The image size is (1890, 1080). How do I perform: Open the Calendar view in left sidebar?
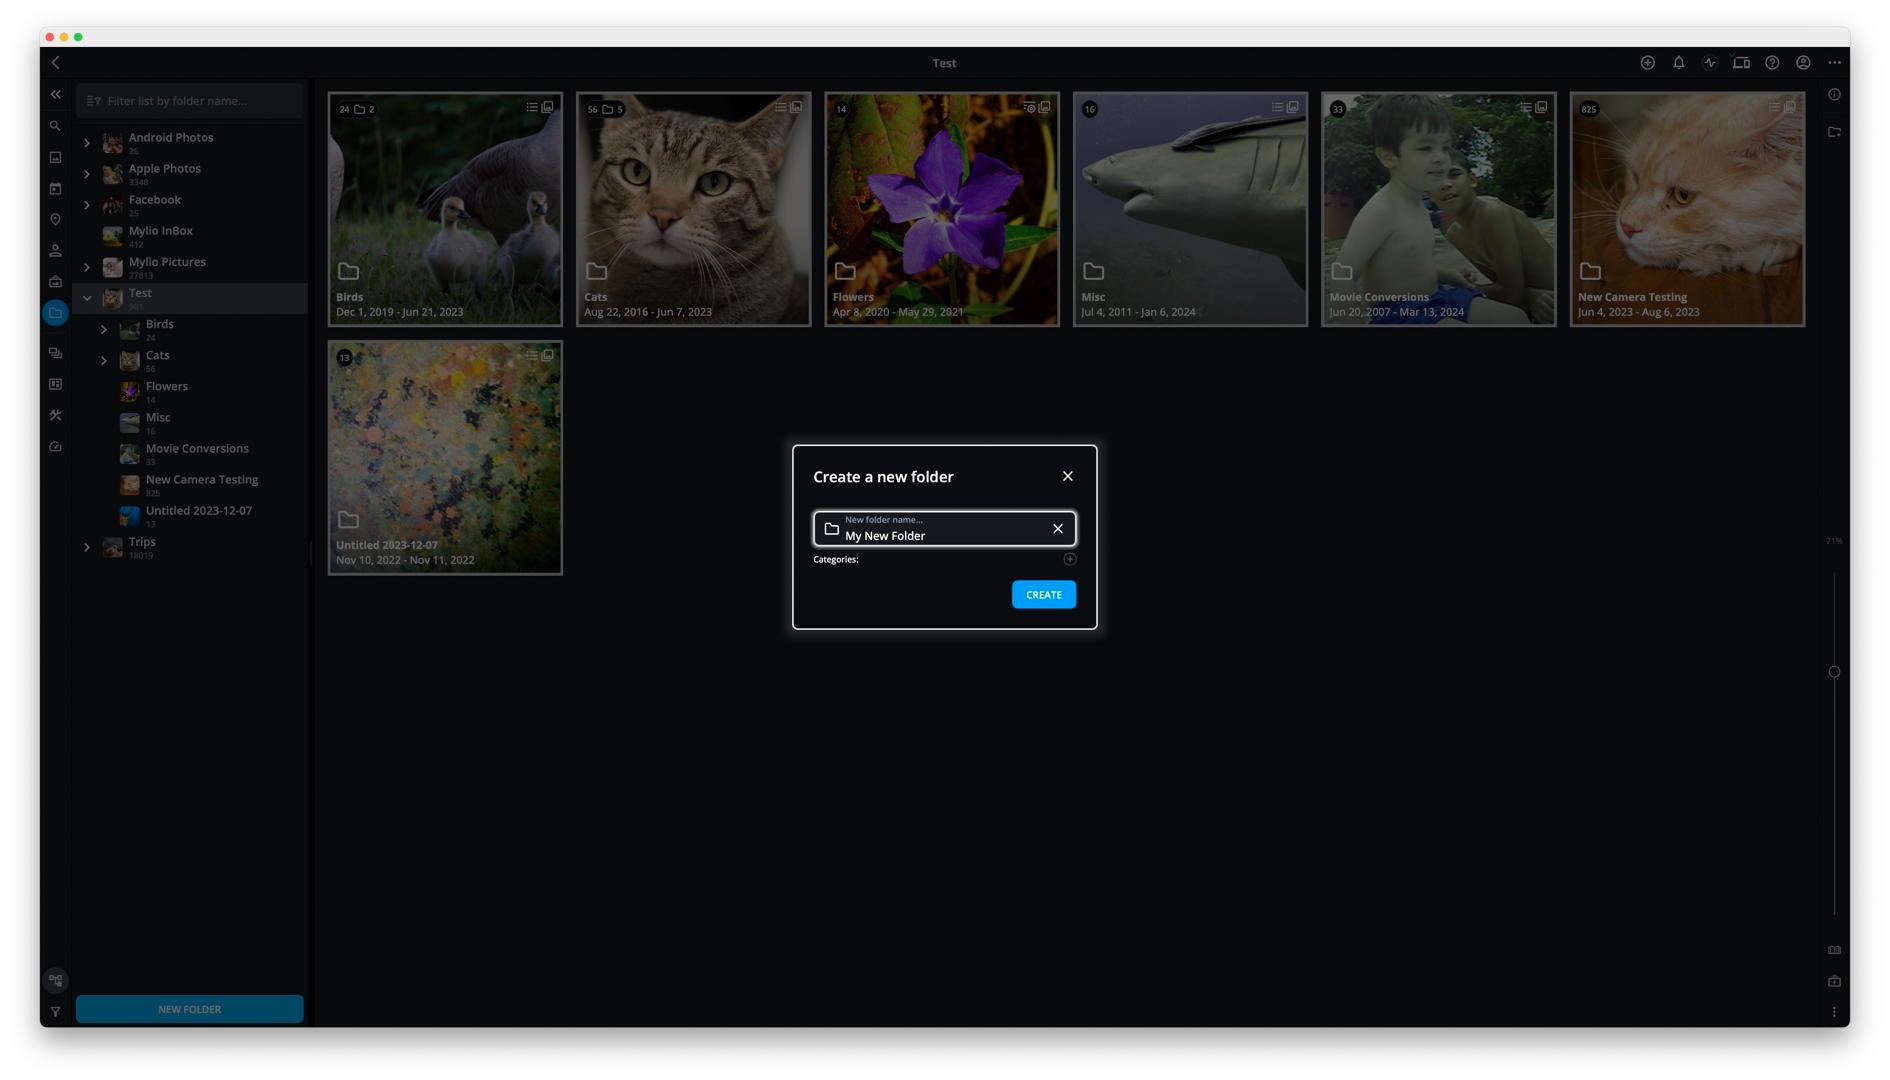[56, 189]
